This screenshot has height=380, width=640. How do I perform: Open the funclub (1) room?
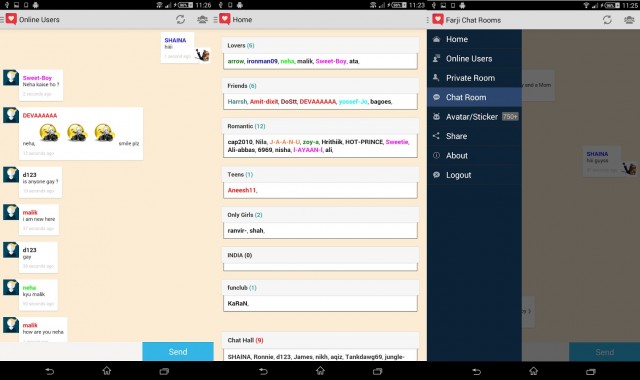[x=320, y=287]
